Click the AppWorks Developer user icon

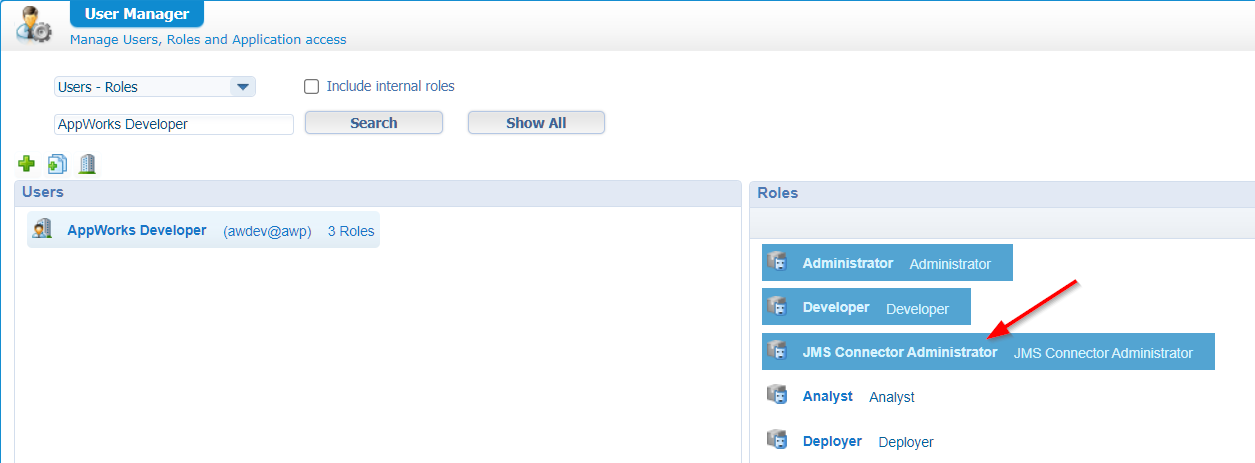tap(42, 230)
